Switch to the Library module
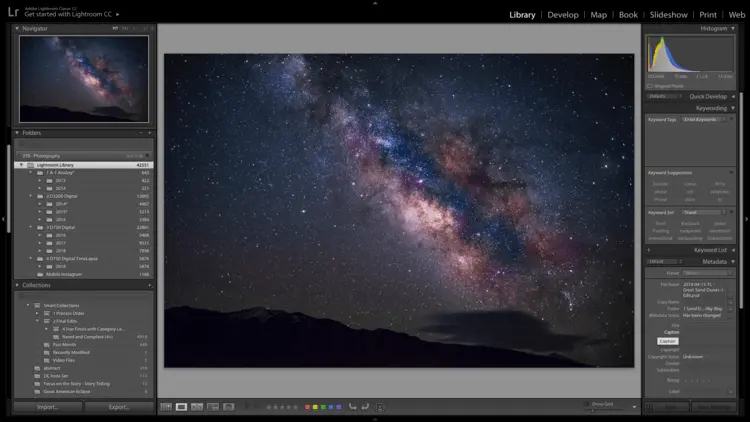This screenshot has height=422, width=750. [522, 15]
